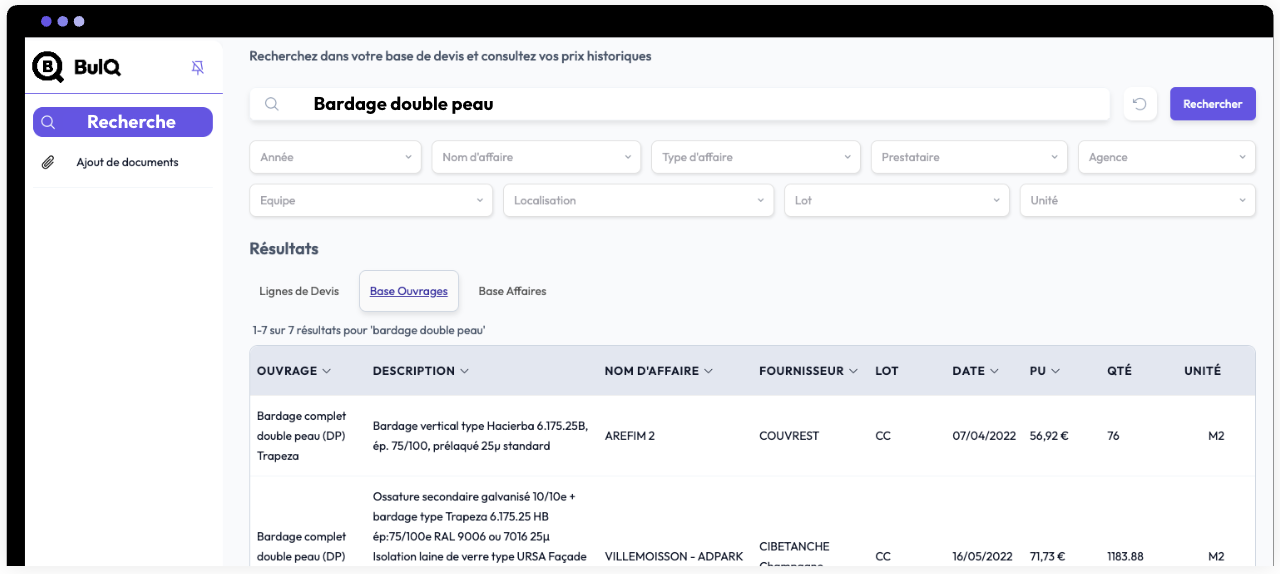Click the VILLEMOISSON - ADPARK cell
1280x574 pixels.
(x=674, y=557)
